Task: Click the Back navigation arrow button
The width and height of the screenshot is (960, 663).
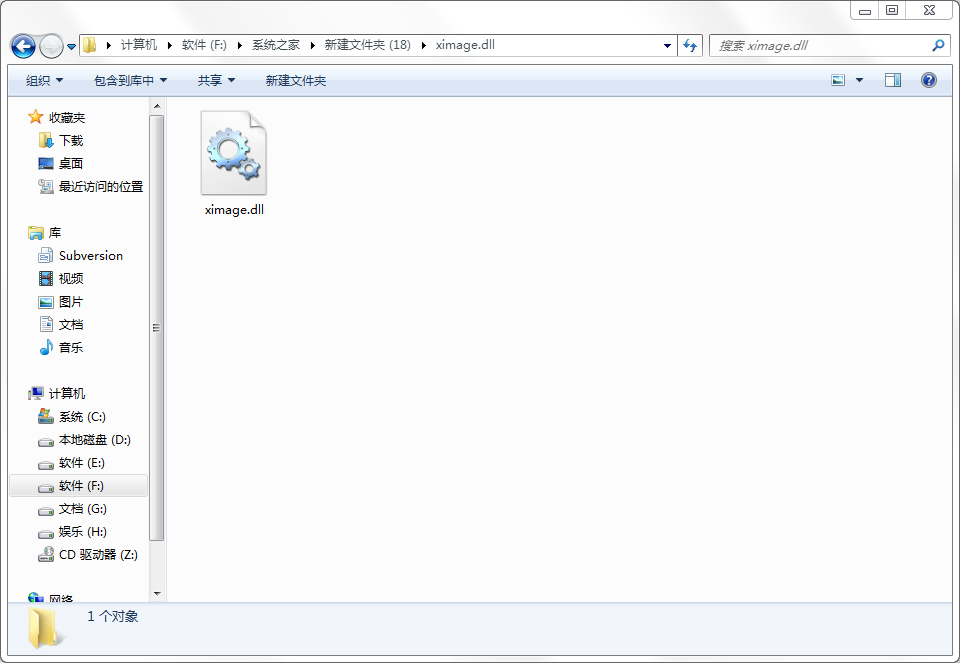Action: coord(23,46)
